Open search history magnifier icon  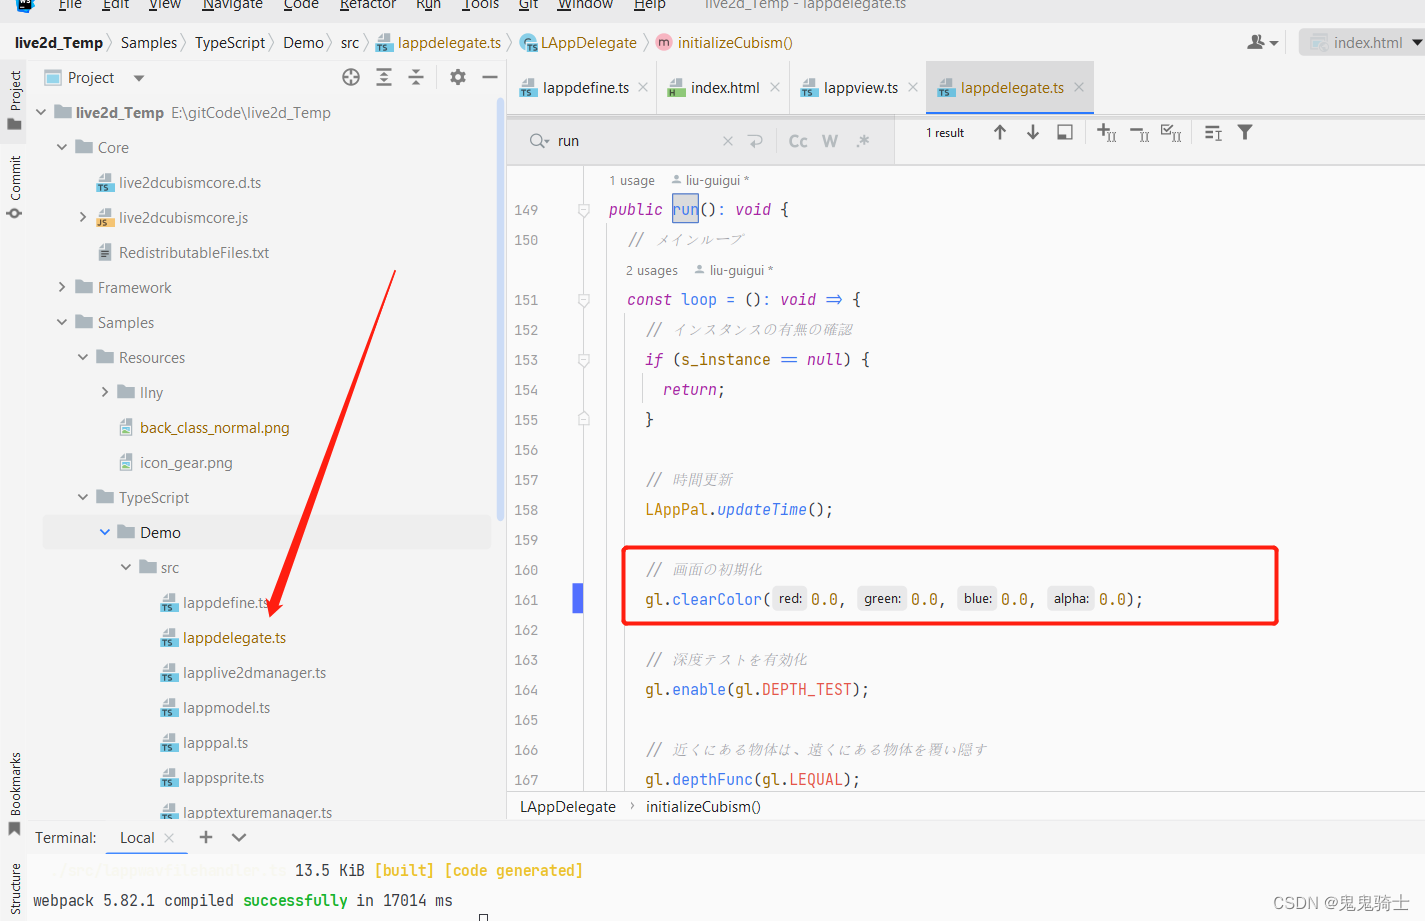tap(539, 141)
